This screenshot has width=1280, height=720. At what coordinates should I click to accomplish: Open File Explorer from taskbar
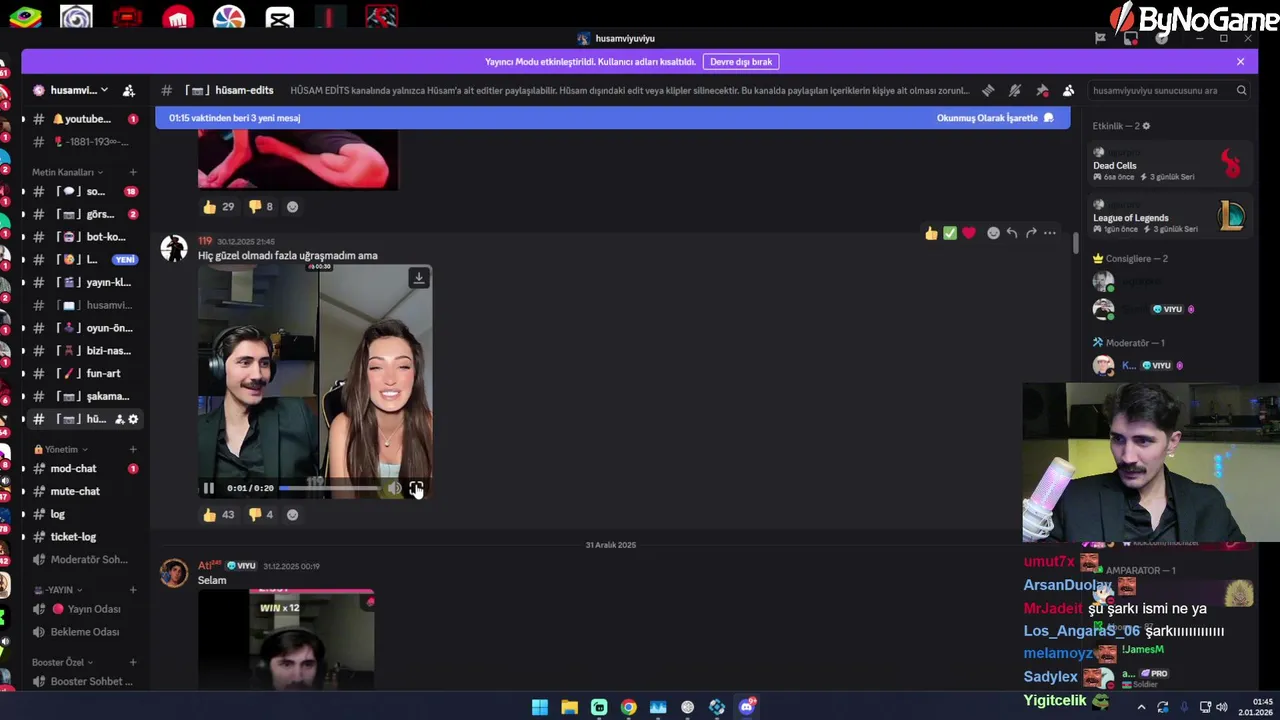[x=569, y=707]
